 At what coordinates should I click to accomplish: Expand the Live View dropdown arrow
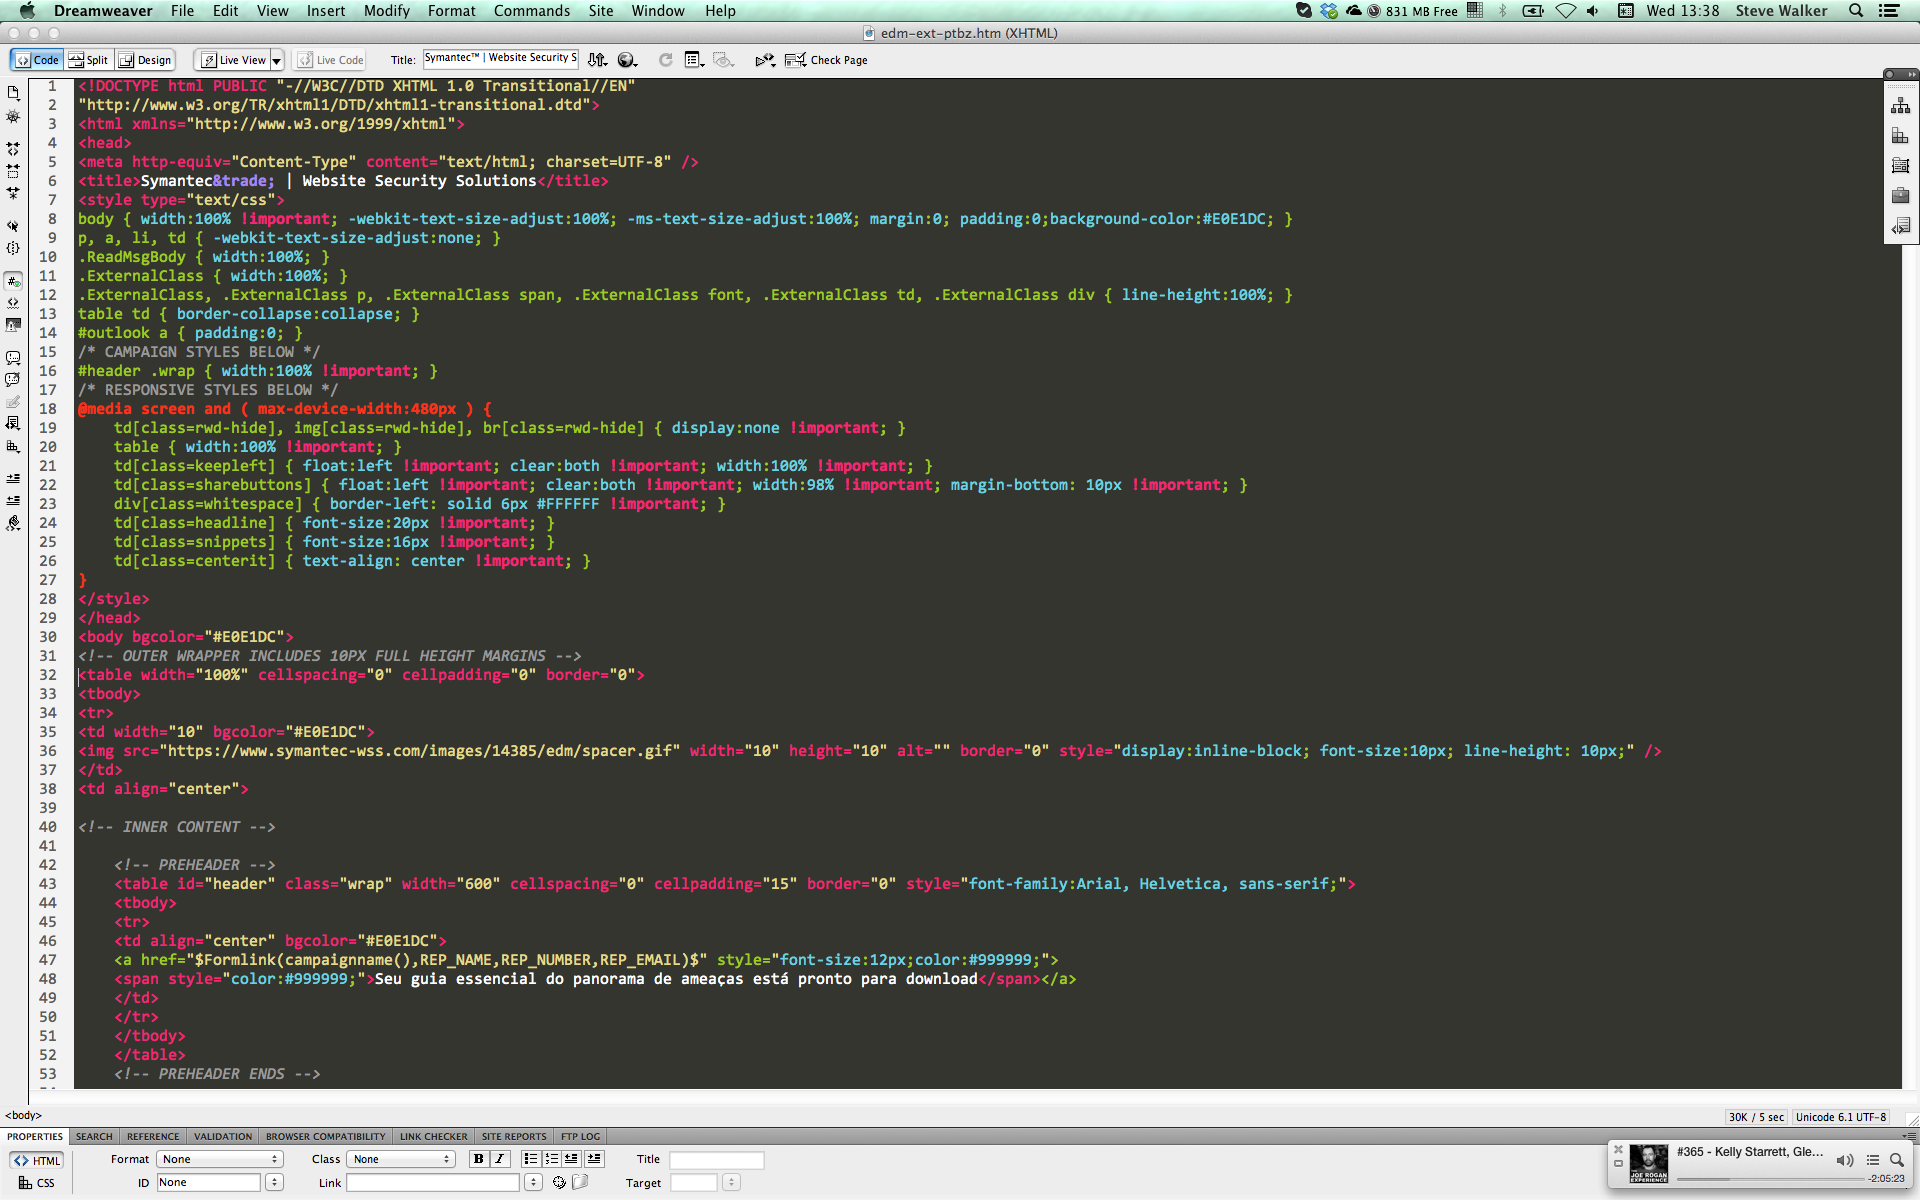coord(277,60)
